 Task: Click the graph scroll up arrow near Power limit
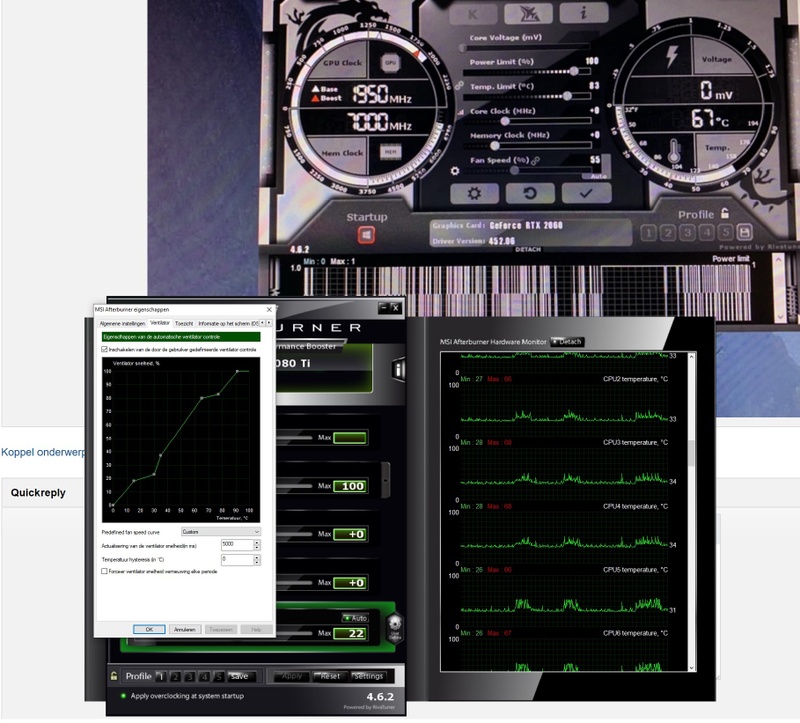(779, 260)
